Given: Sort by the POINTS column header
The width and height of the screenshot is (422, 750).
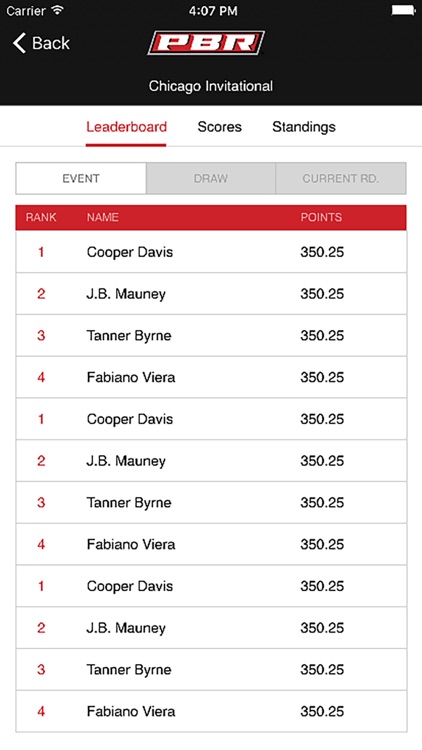Looking at the screenshot, I should pyautogui.click(x=321, y=217).
